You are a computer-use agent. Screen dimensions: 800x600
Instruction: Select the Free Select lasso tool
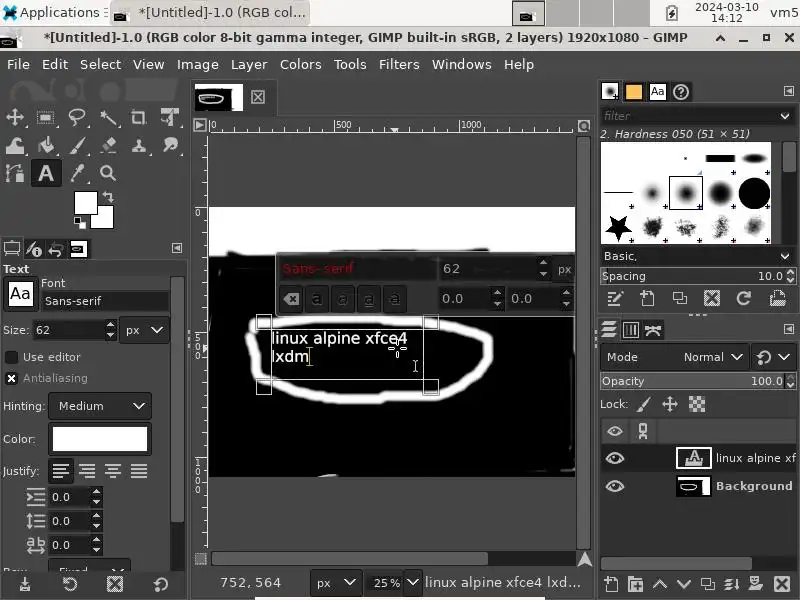tap(77, 117)
